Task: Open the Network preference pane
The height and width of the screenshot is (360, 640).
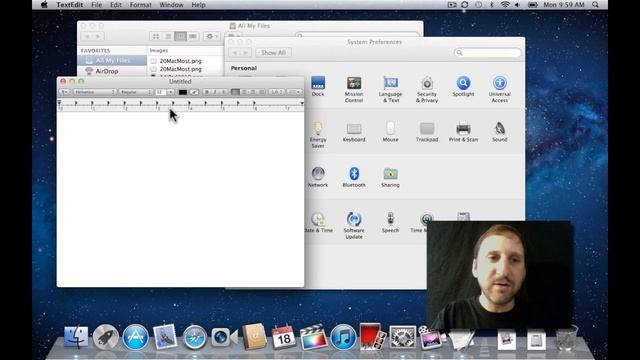Action: point(318,178)
